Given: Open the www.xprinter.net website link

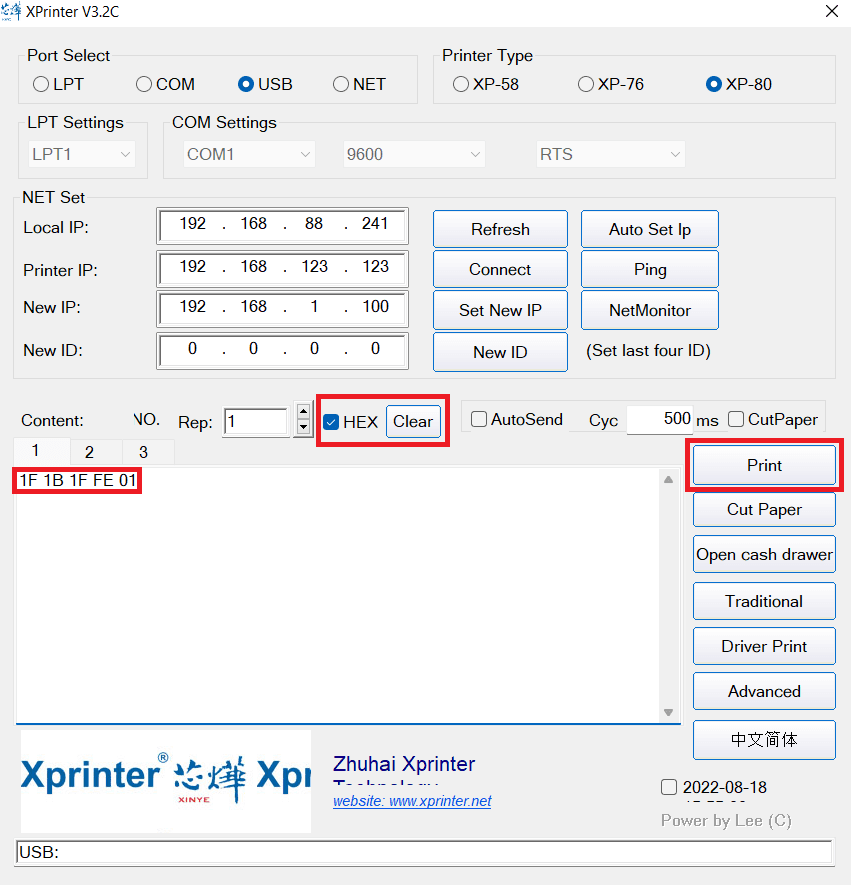Looking at the screenshot, I should [x=412, y=801].
